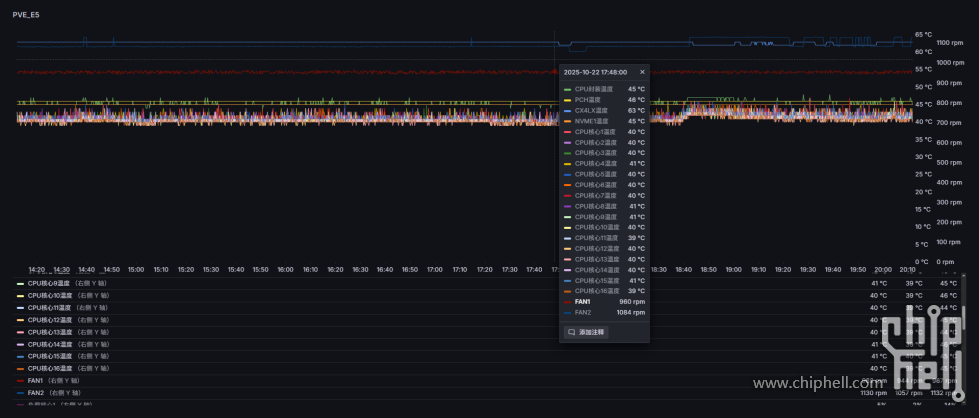Click CX4LX温度 row in the tooltip
This screenshot has height=418, width=979.
point(604,110)
